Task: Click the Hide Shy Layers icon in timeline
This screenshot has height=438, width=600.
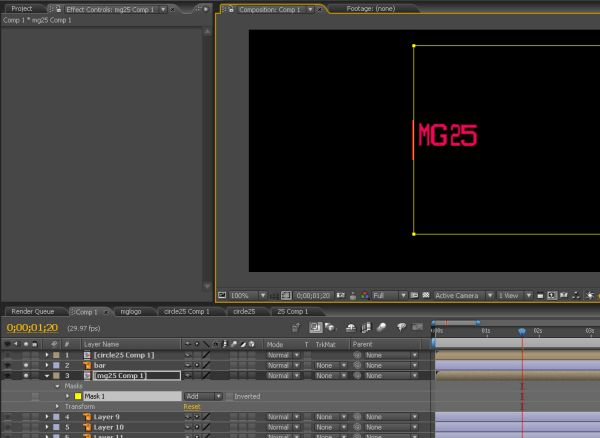Action: click(x=351, y=327)
